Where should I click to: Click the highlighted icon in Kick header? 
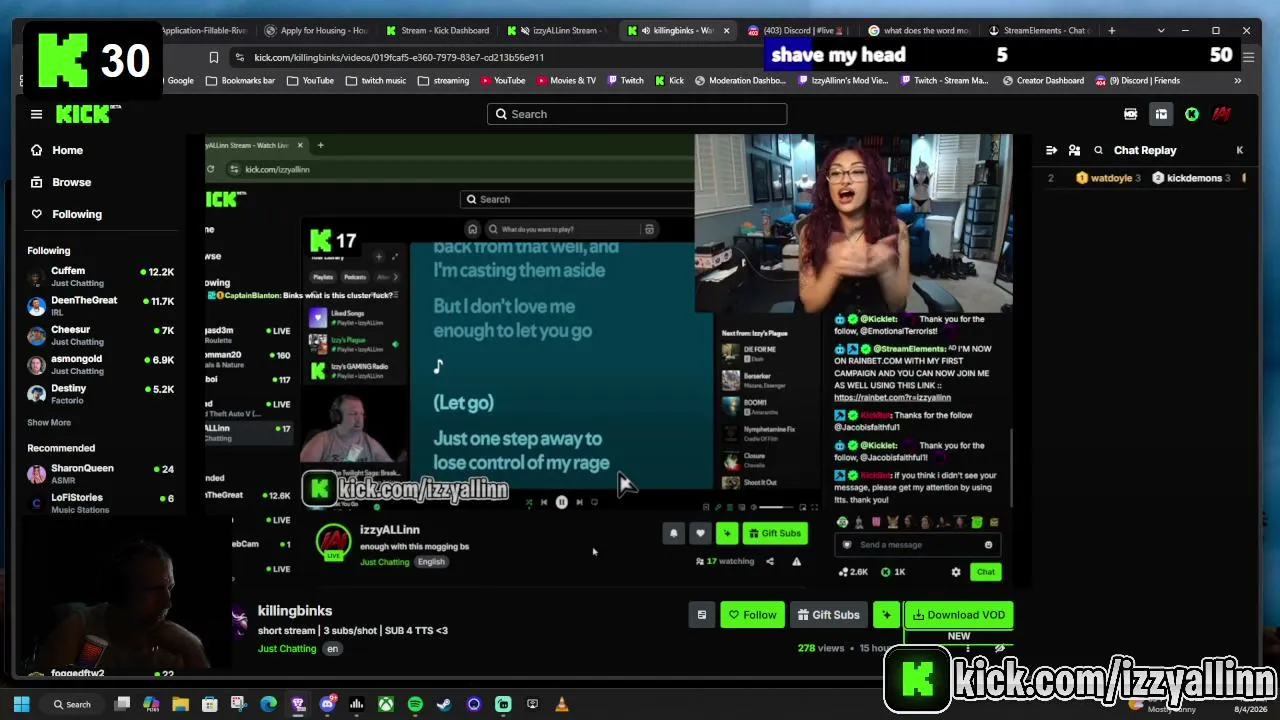tap(1161, 114)
